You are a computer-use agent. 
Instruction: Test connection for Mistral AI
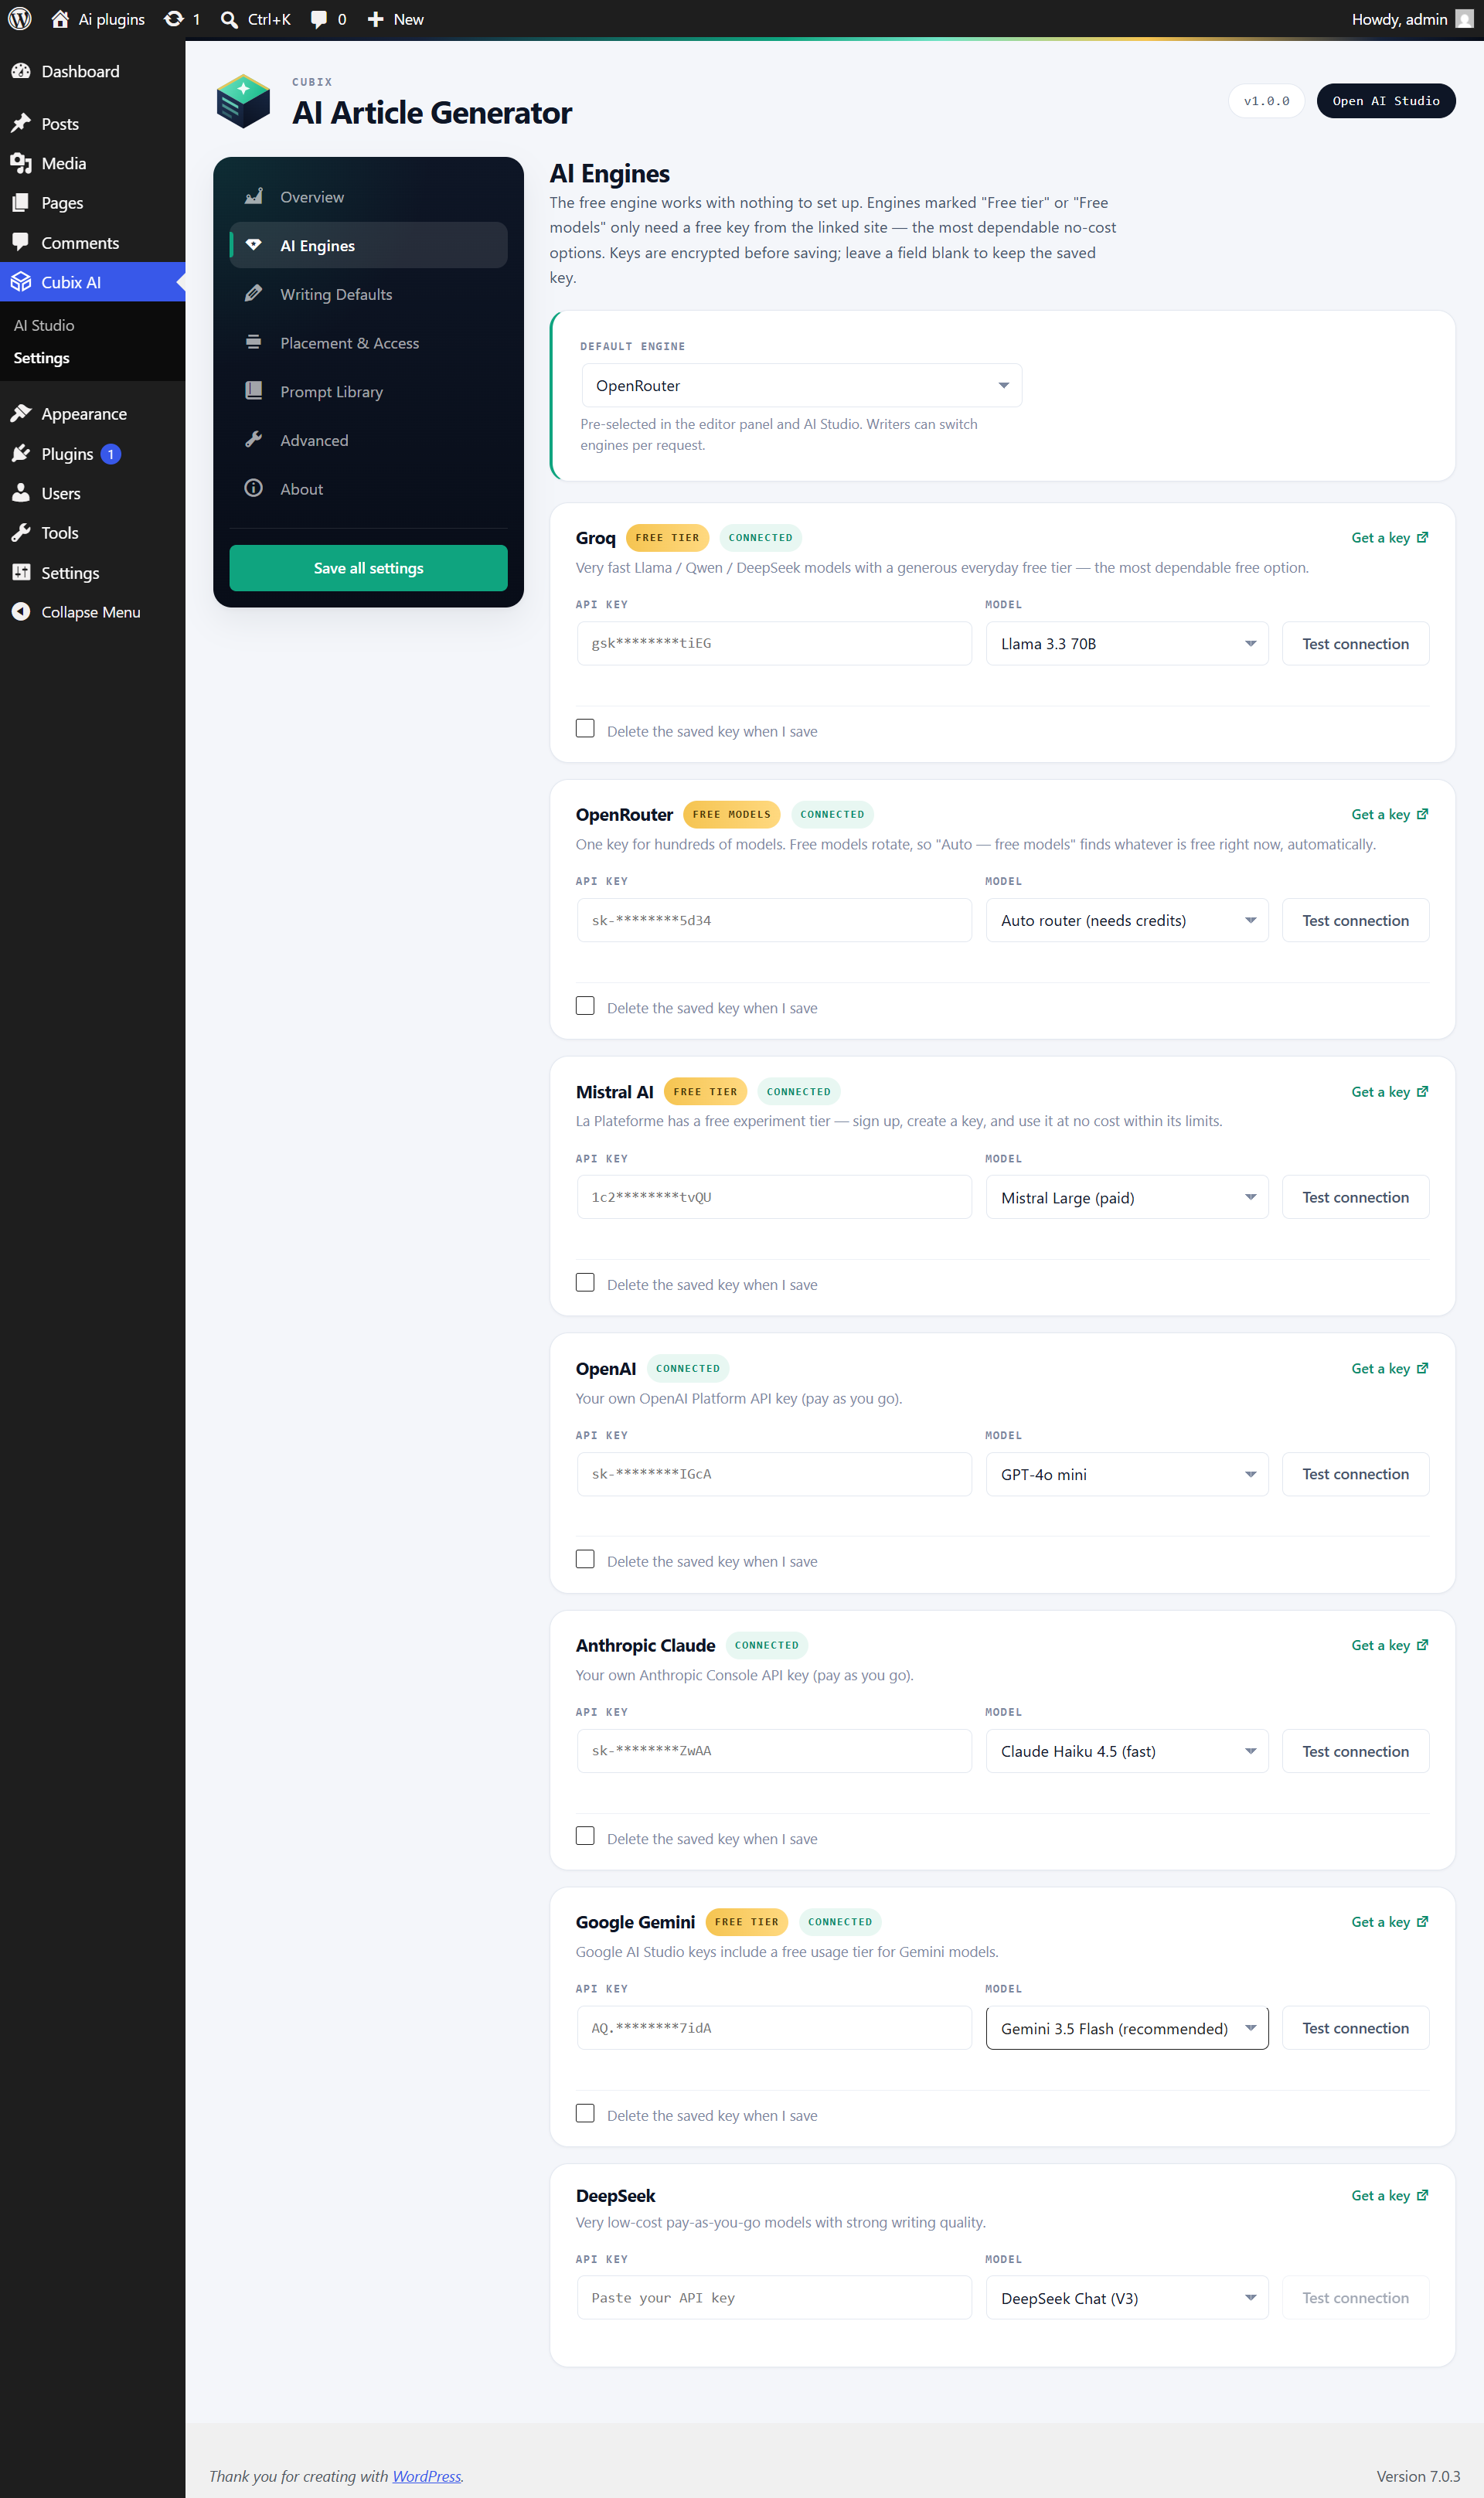click(x=1355, y=1197)
